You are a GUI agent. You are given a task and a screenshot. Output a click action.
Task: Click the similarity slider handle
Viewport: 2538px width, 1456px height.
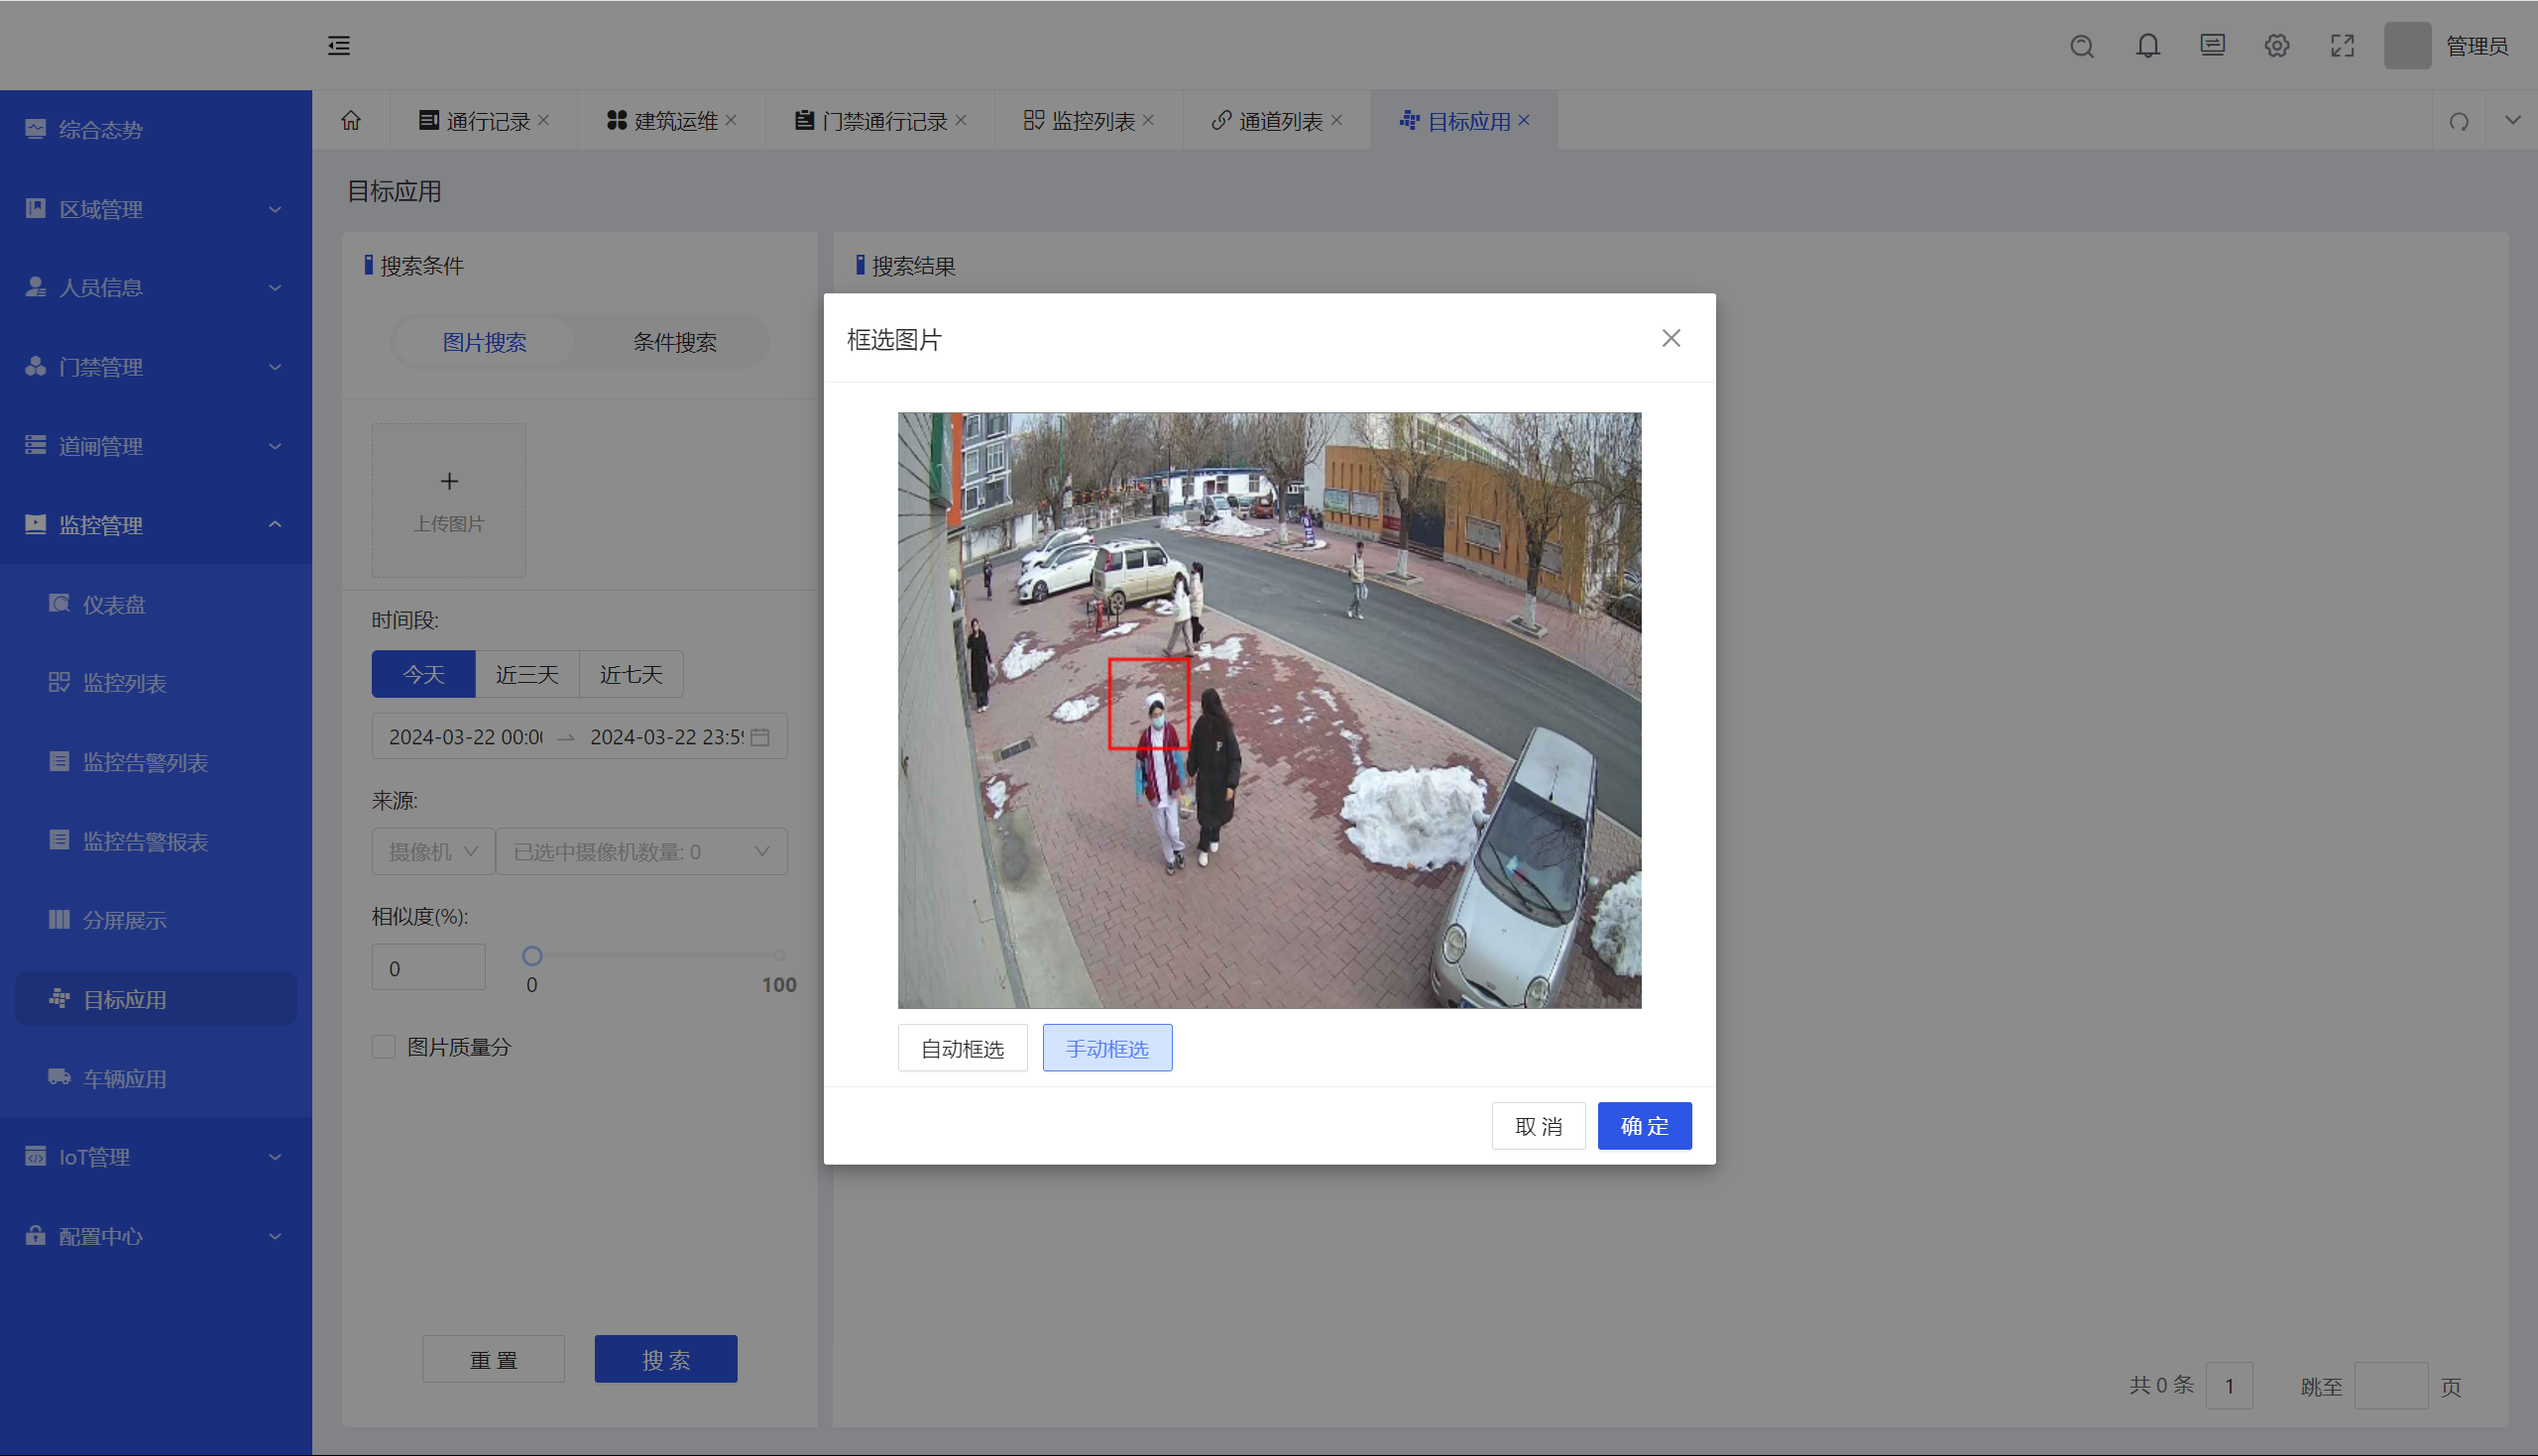pyautogui.click(x=532, y=955)
